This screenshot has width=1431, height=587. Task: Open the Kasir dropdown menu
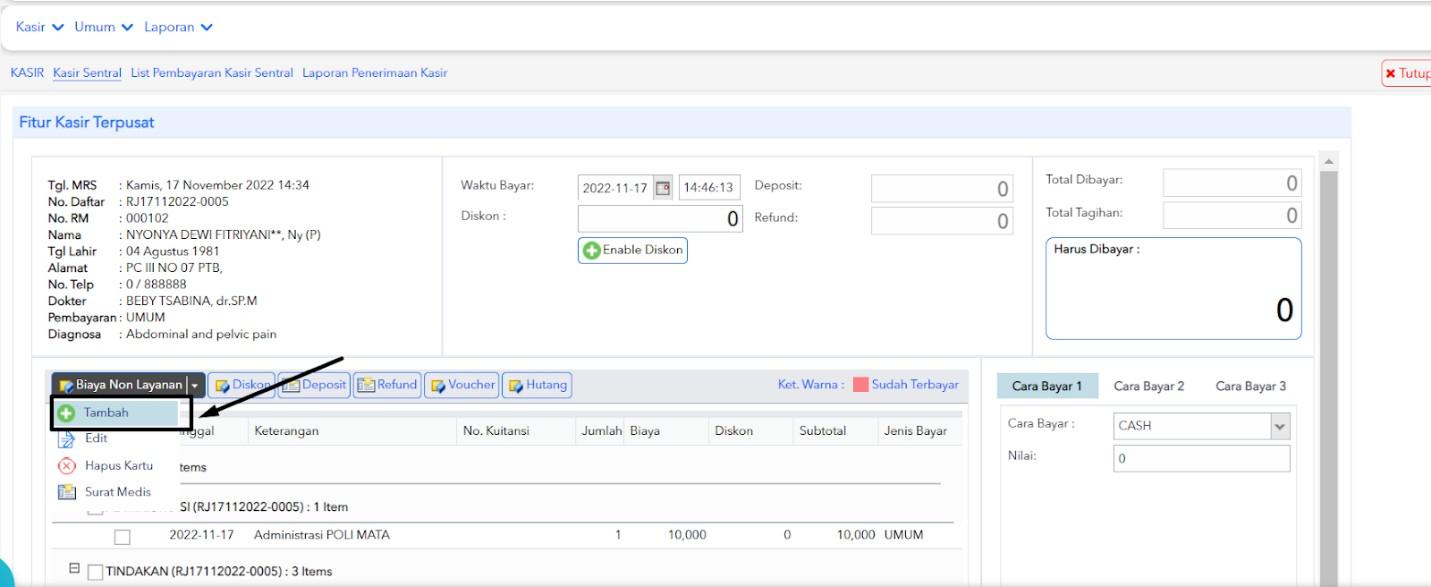(x=40, y=27)
